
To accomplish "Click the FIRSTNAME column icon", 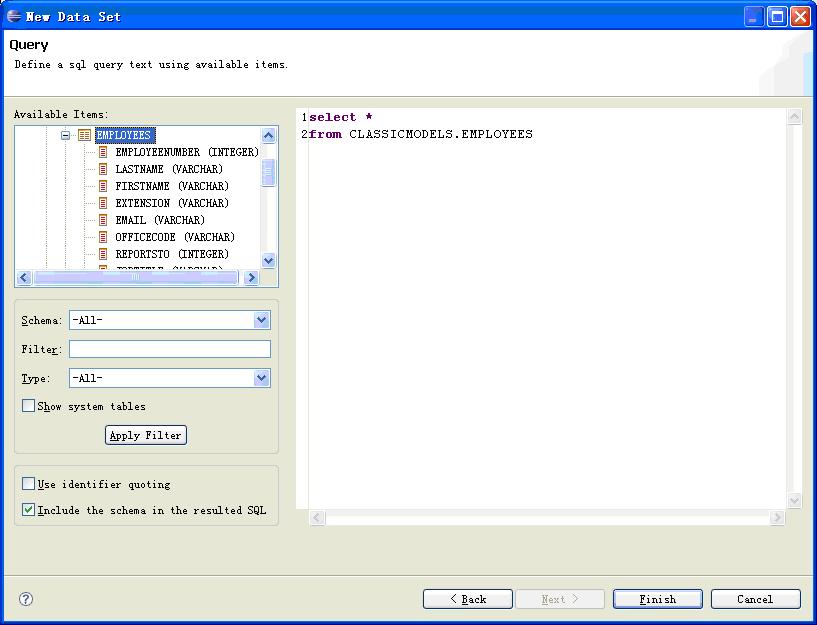I will pos(103,186).
